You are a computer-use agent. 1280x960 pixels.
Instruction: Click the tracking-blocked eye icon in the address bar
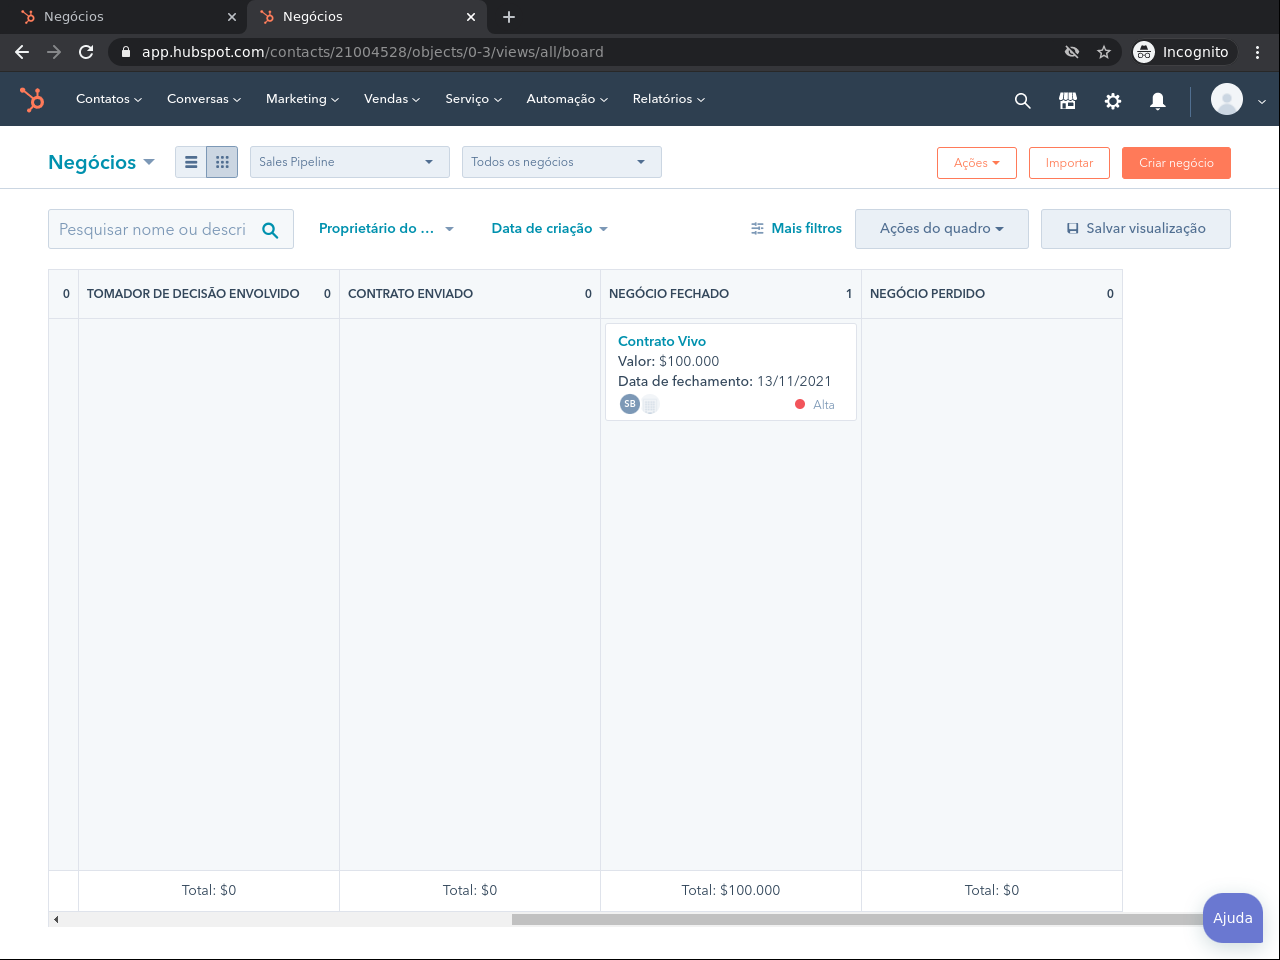pyautogui.click(x=1072, y=52)
